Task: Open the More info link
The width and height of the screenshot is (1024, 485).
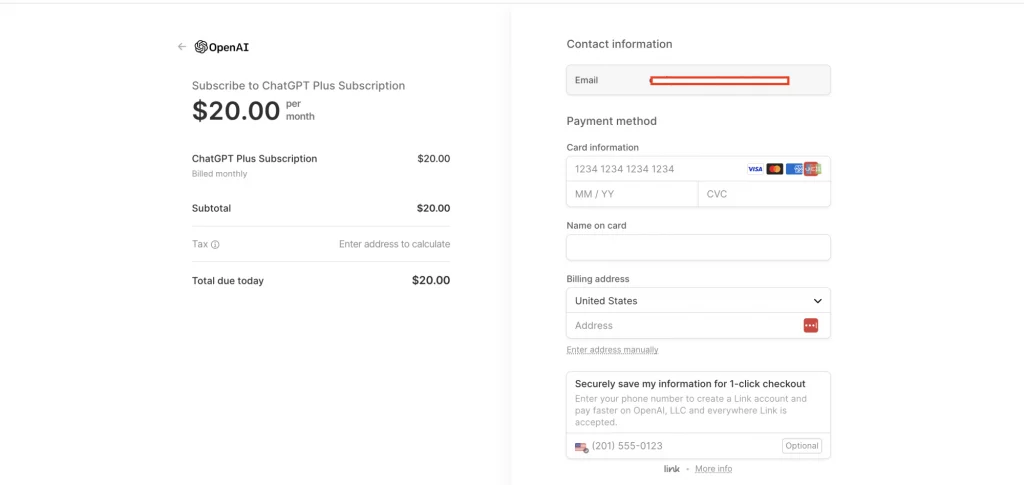Action: pyautogui.click(x=713, y=469)
